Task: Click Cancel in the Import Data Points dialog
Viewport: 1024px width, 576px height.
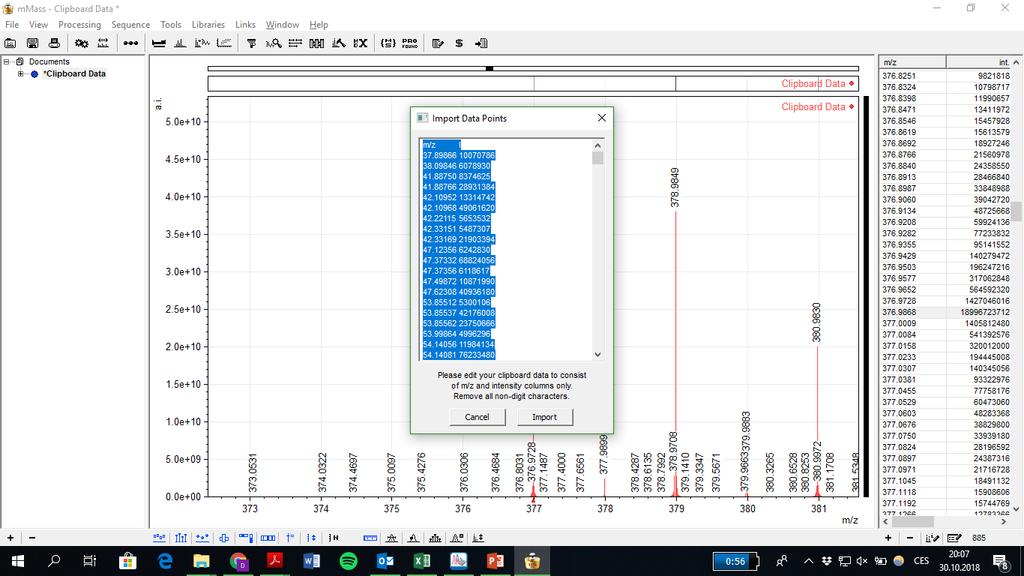Action: pyautogui.click(x=477, y=417)
